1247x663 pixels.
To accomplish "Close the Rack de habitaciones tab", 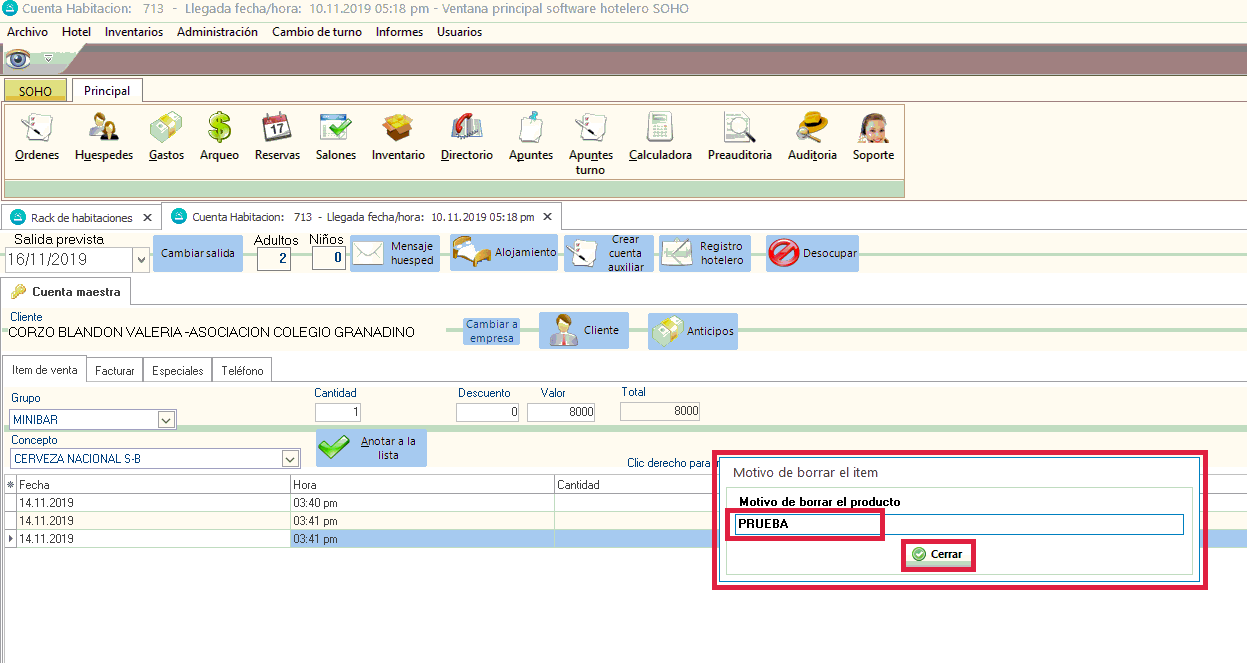I will [147, 217].
